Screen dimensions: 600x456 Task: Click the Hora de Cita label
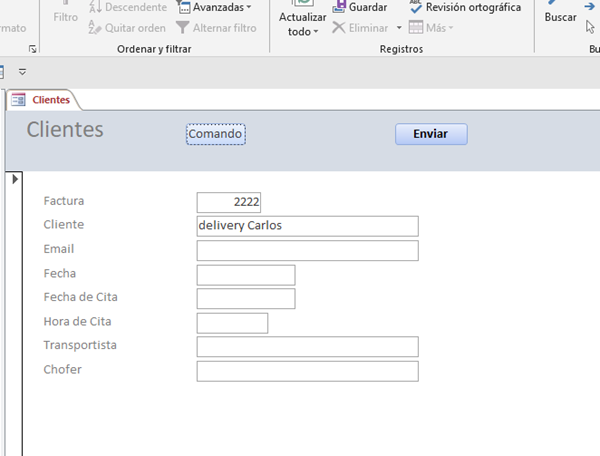[77, 322]
